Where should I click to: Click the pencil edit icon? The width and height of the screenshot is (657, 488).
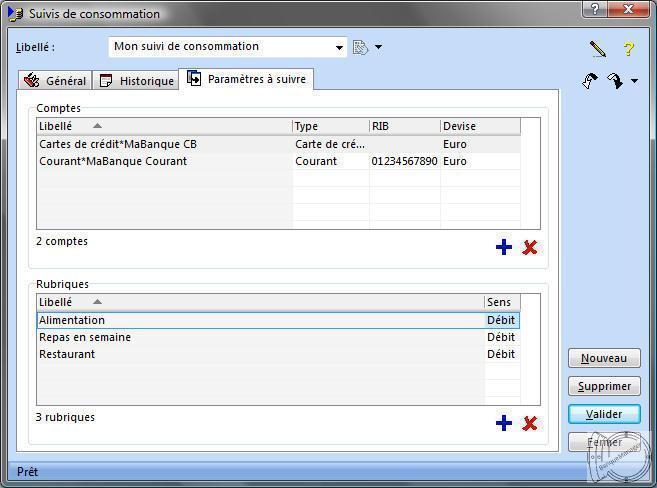click(597, 48)
